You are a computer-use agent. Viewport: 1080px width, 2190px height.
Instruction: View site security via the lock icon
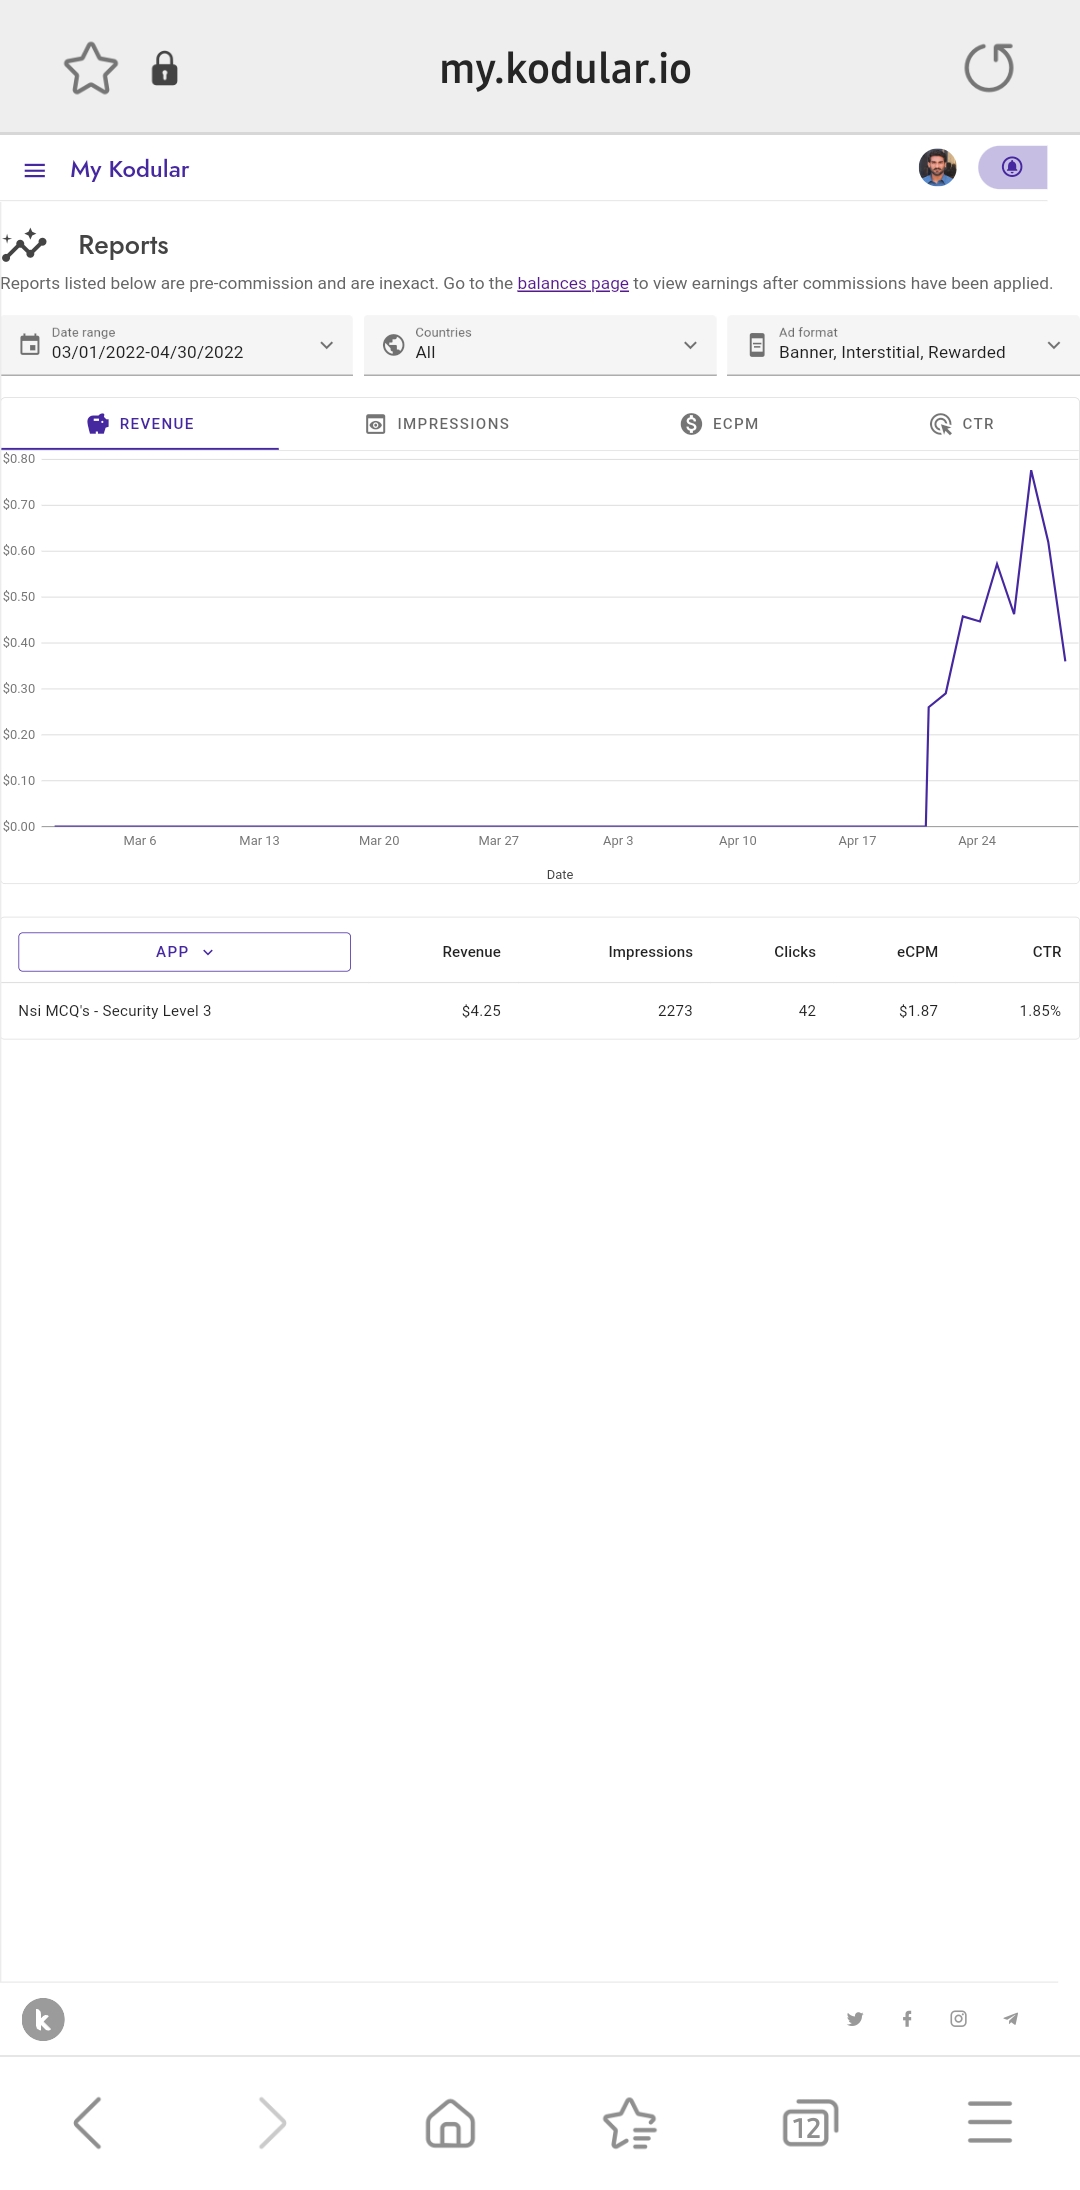pos(165,68)
